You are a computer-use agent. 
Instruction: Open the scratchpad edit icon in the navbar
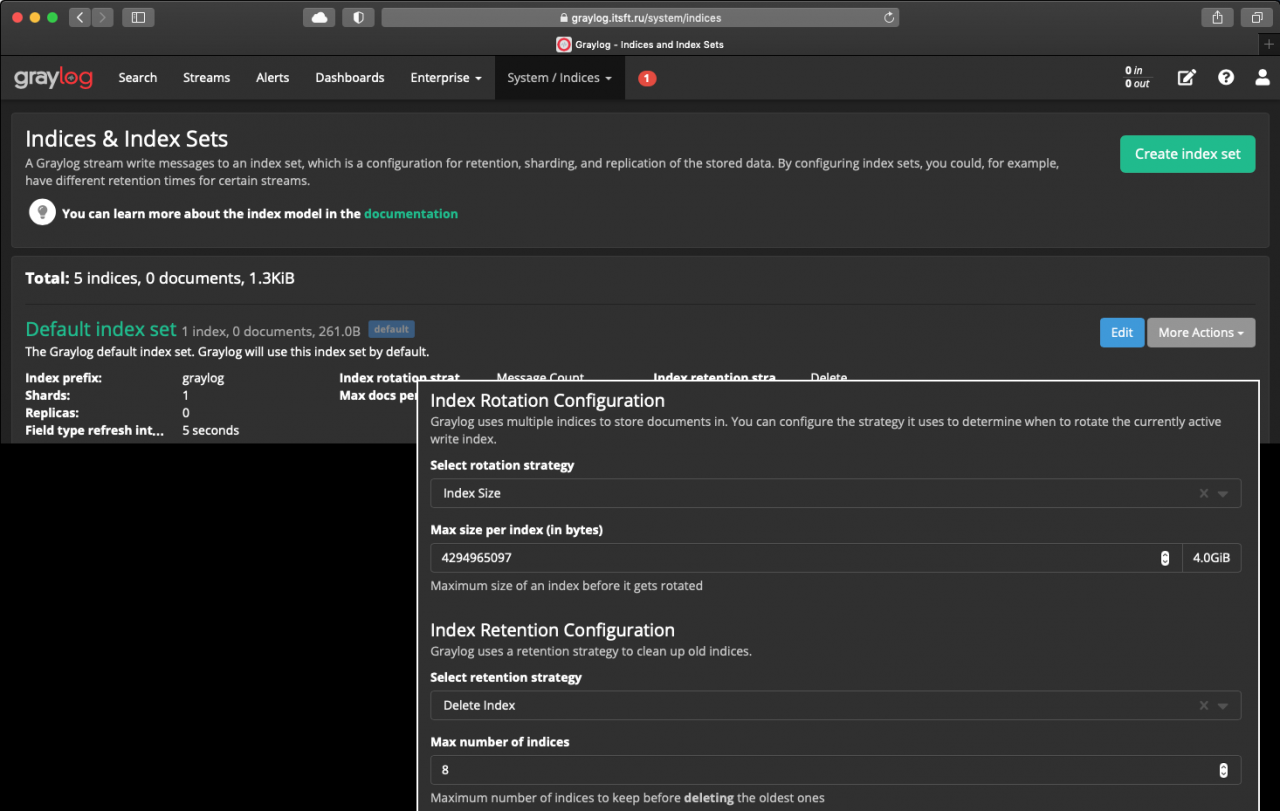click(1187, 78)
